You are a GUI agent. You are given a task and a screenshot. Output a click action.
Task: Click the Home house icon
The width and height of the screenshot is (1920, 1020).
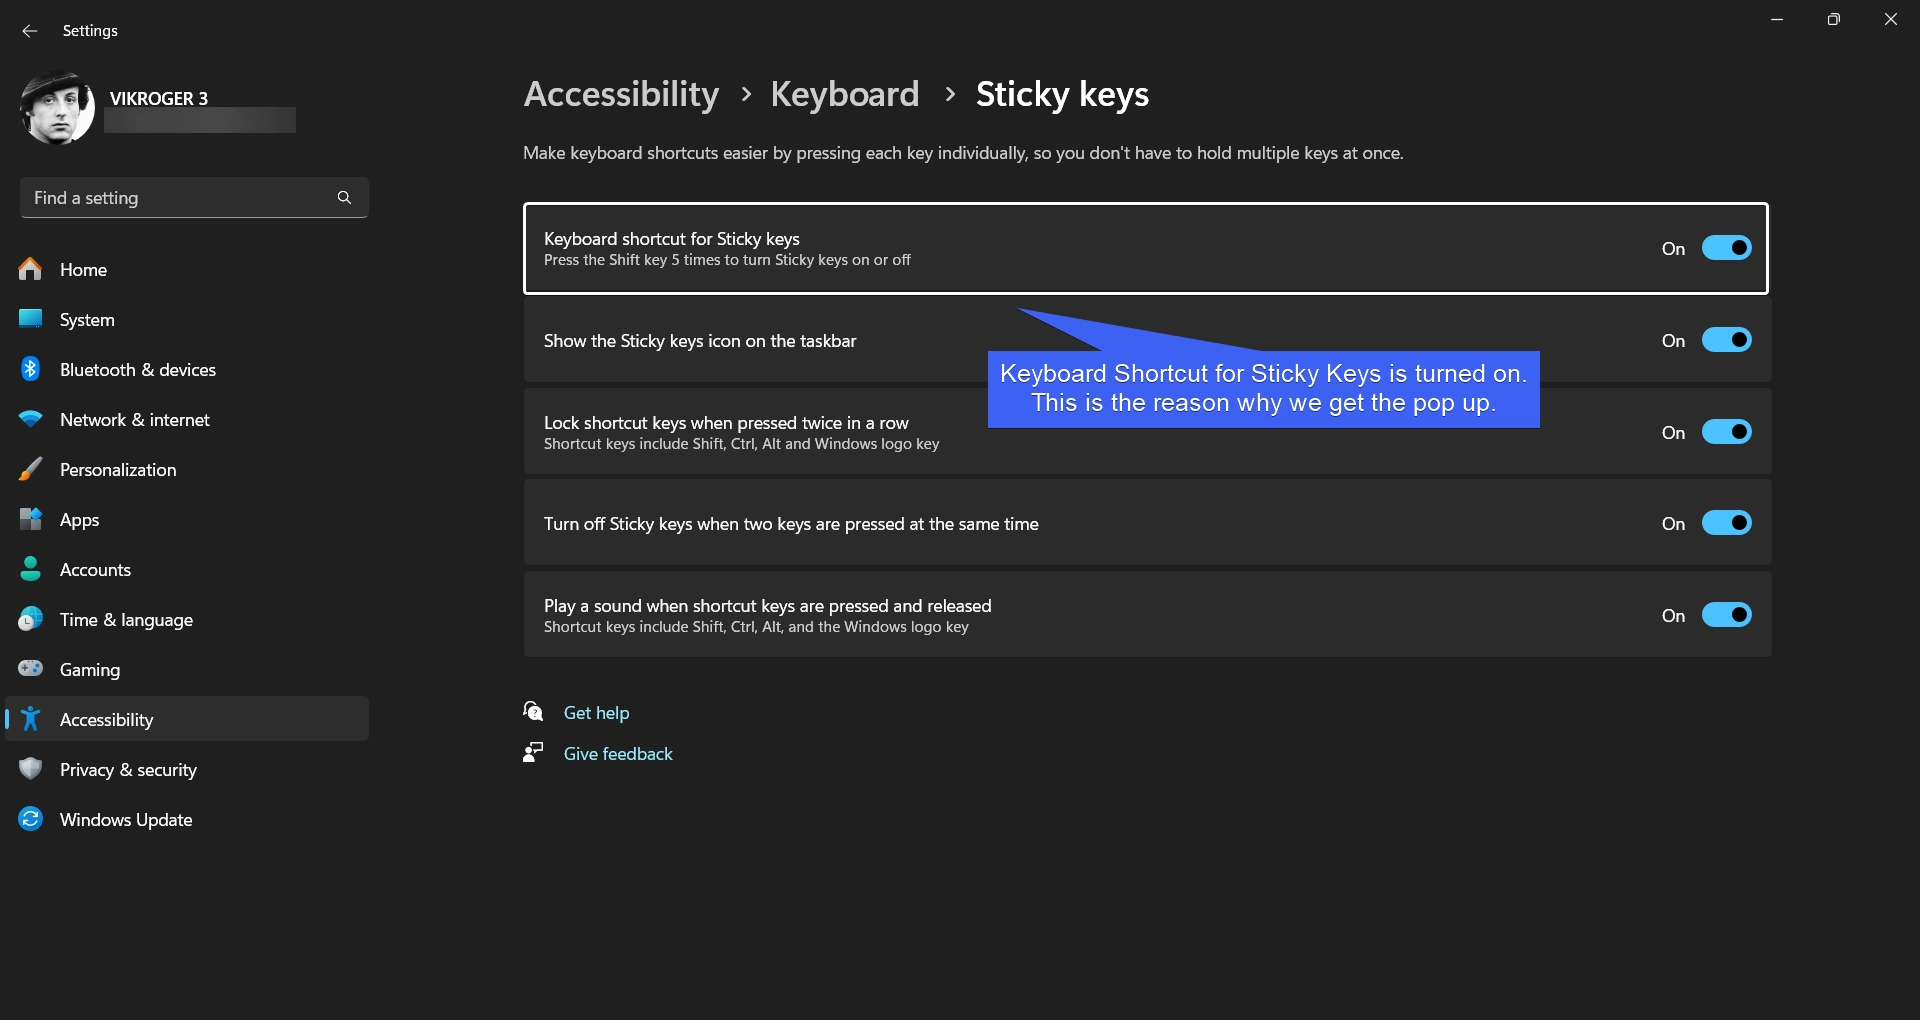pyautogui.click(x=31, y=269)
